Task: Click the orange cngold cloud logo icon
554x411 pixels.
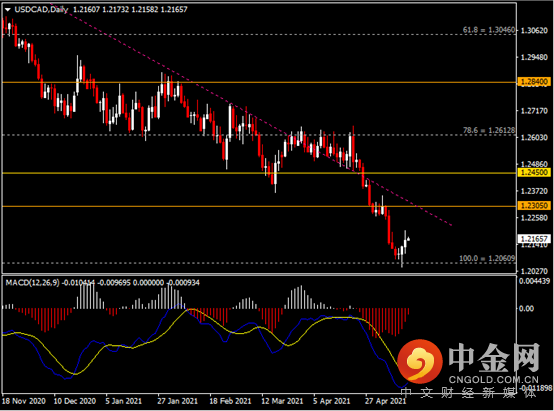Action: pyautogui.click(x=420, y=361)
